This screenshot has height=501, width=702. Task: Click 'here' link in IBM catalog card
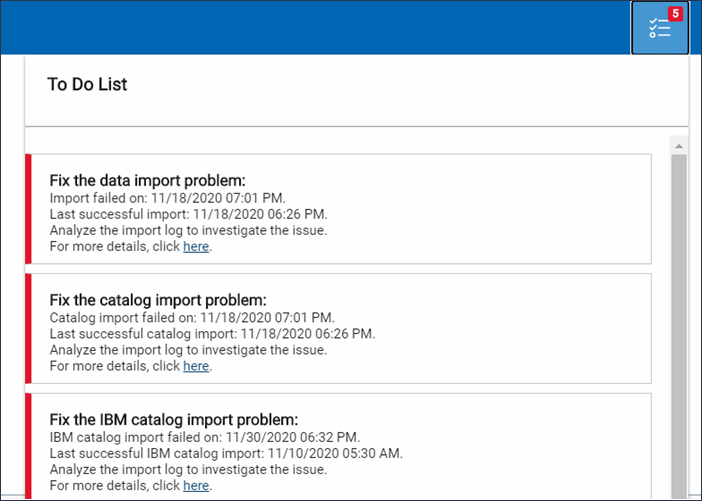(x=196, y=485)
